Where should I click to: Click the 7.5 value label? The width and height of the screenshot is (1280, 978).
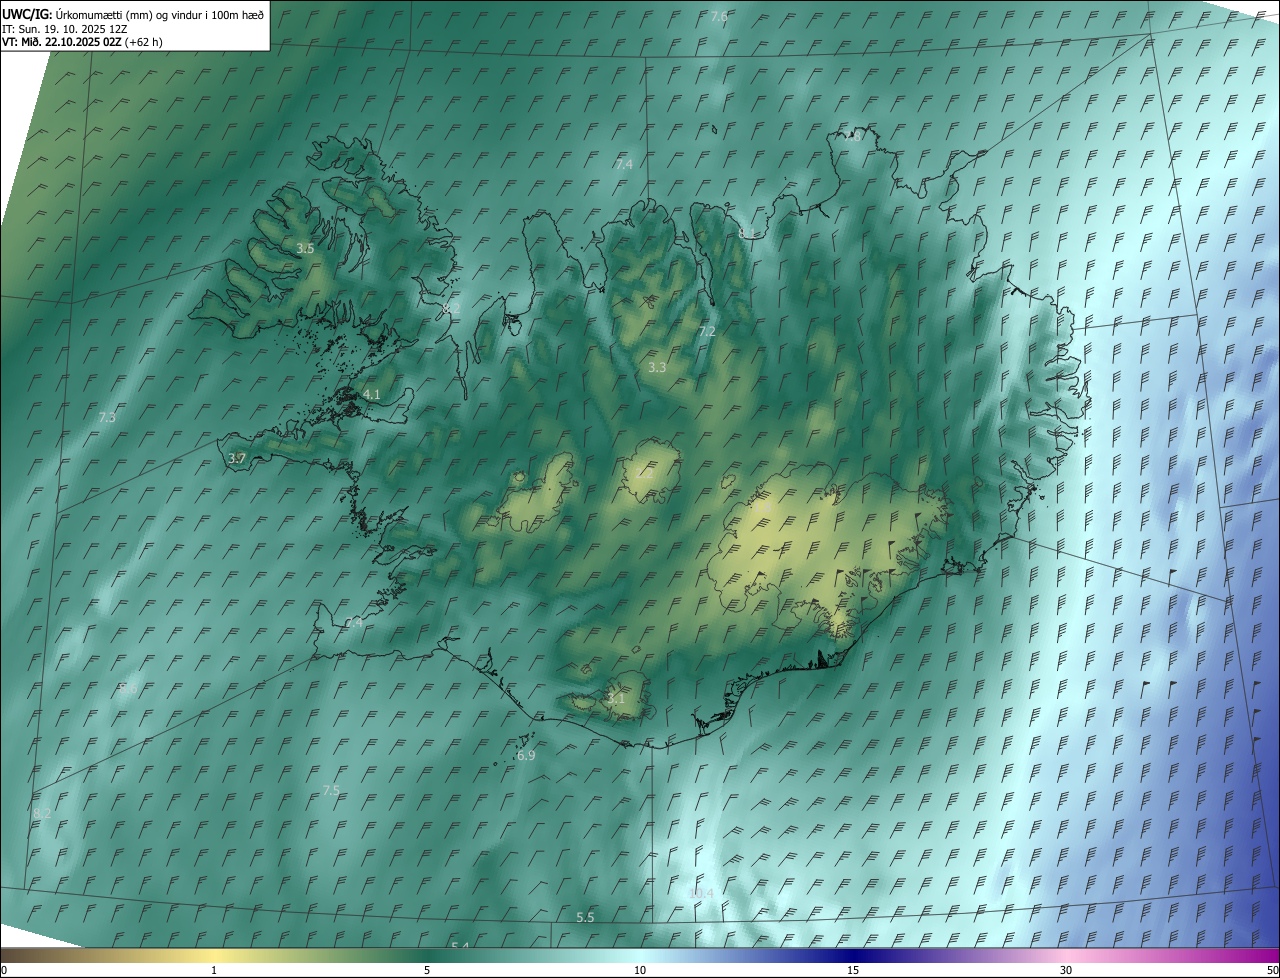pos(331,790)
